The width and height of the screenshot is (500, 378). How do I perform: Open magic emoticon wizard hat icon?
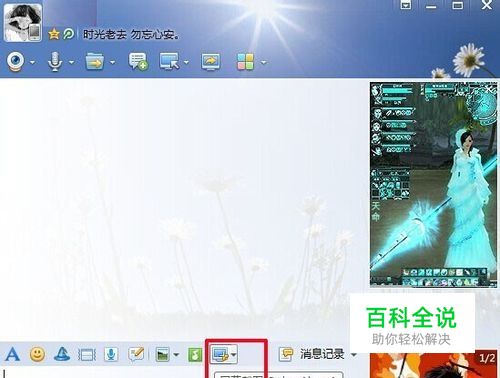pyautogui.click(x=62, y=354)
